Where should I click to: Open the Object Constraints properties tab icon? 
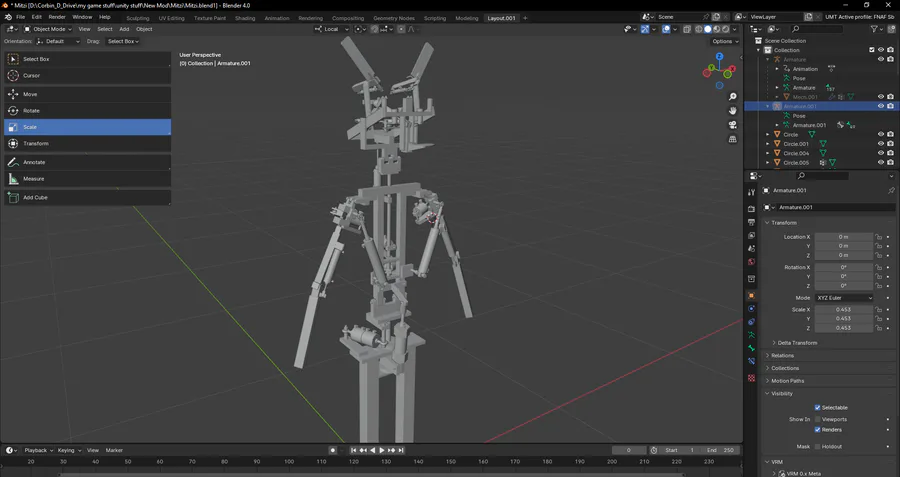click(x=751, y=322)
